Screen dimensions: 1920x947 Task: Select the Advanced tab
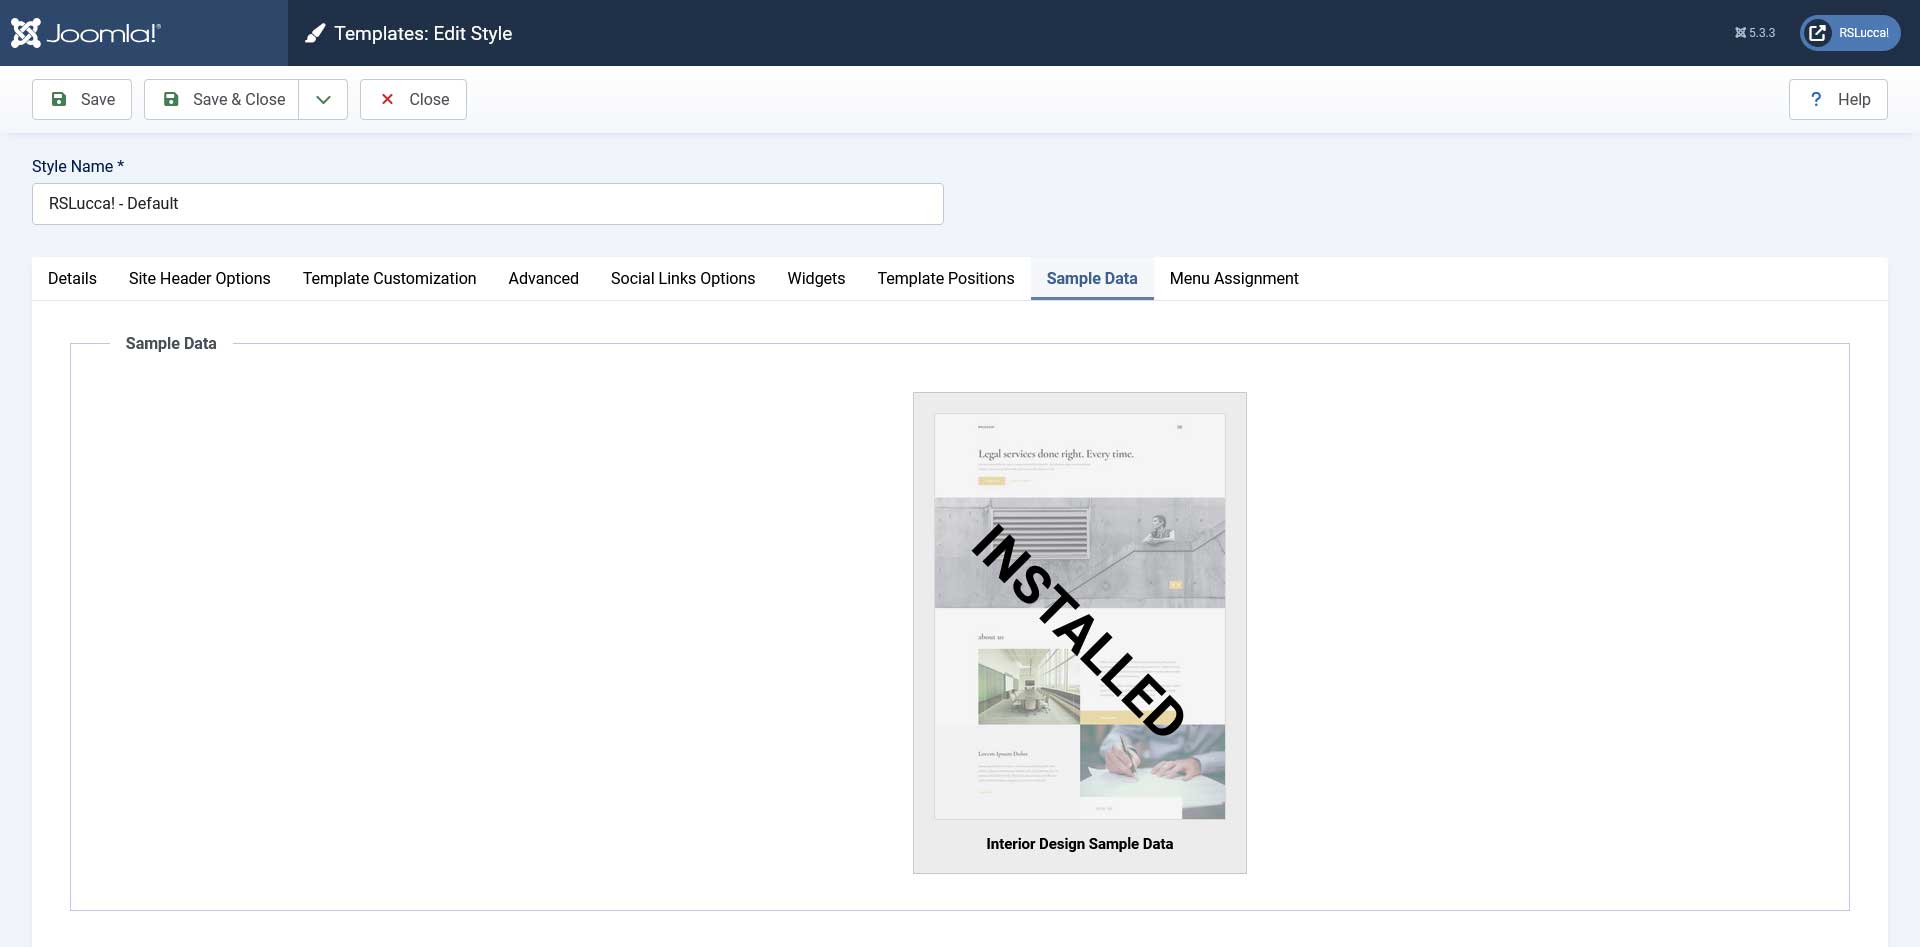543,278
